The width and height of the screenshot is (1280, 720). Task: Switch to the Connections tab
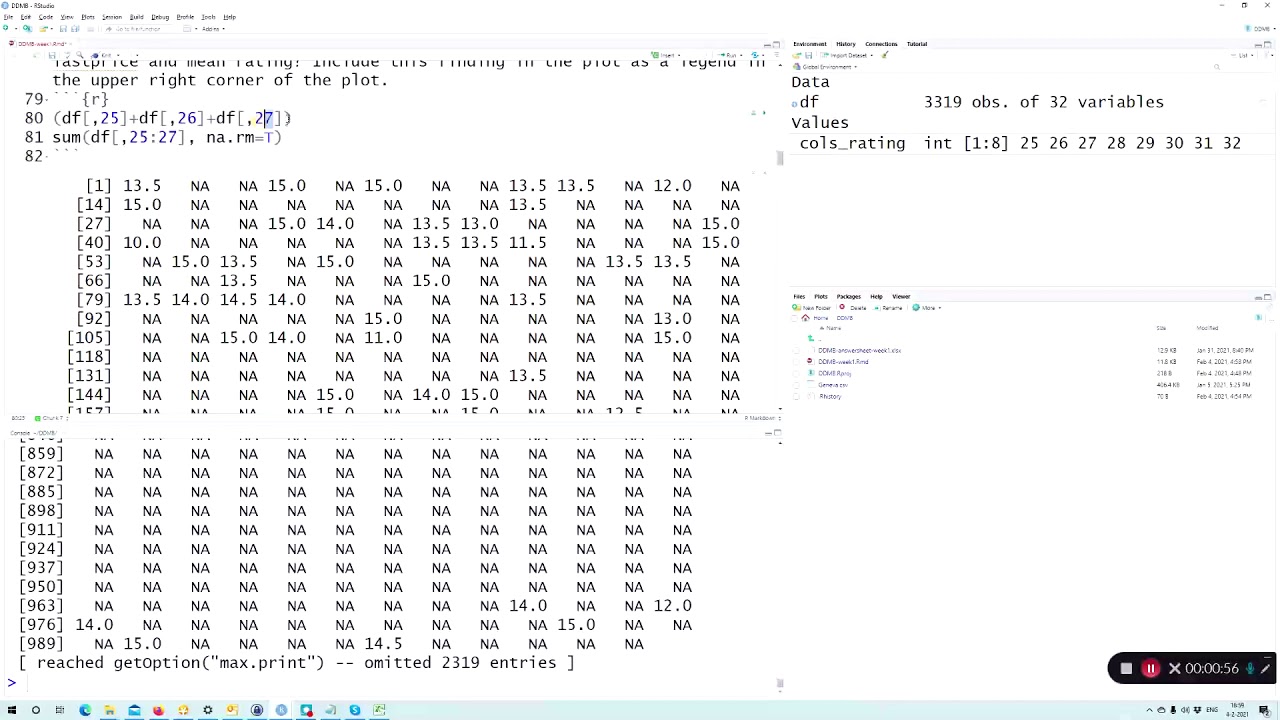[x=881, y=44]
